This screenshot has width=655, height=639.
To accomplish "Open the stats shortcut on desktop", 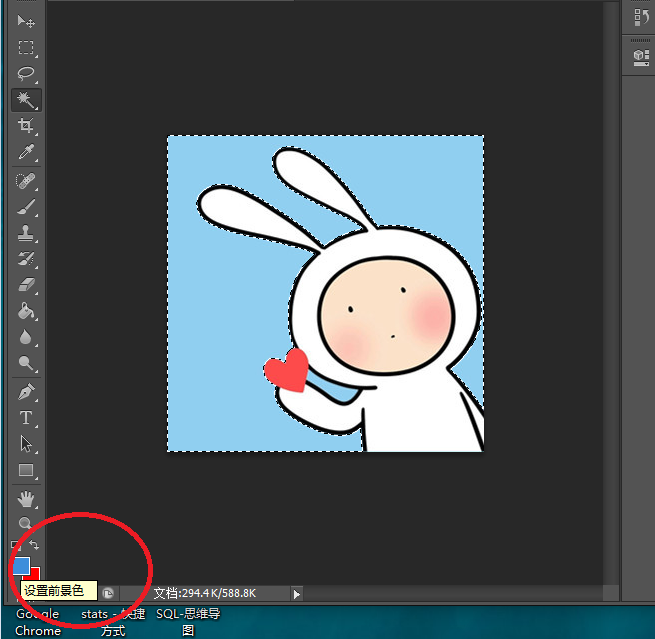I will coord(113,622).
